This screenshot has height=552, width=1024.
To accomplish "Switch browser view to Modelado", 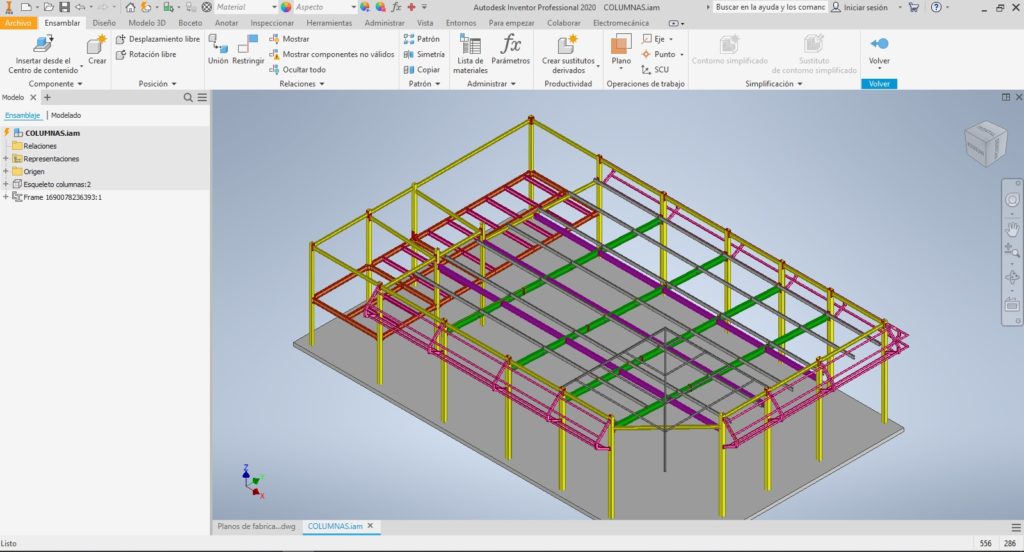I will (66, 115).
